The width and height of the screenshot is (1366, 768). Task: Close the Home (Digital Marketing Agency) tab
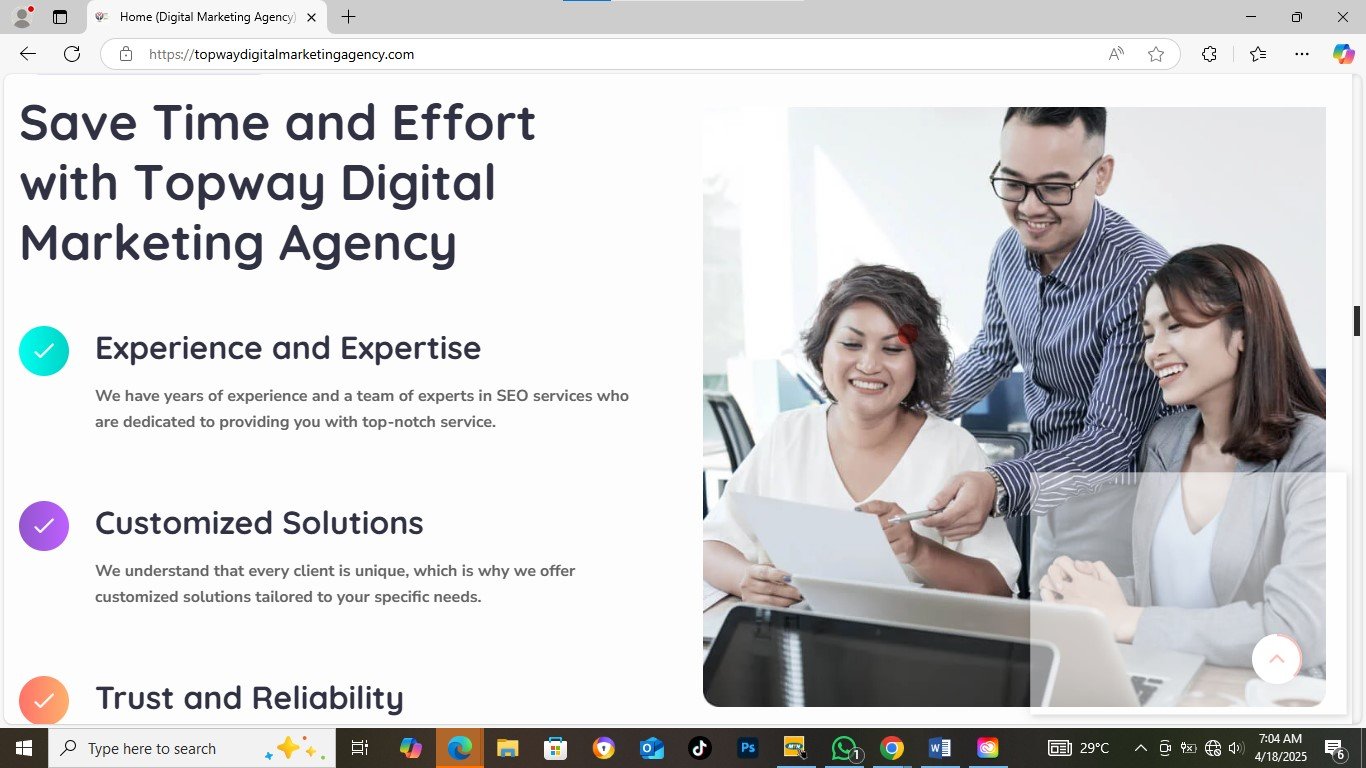[311, 17]
